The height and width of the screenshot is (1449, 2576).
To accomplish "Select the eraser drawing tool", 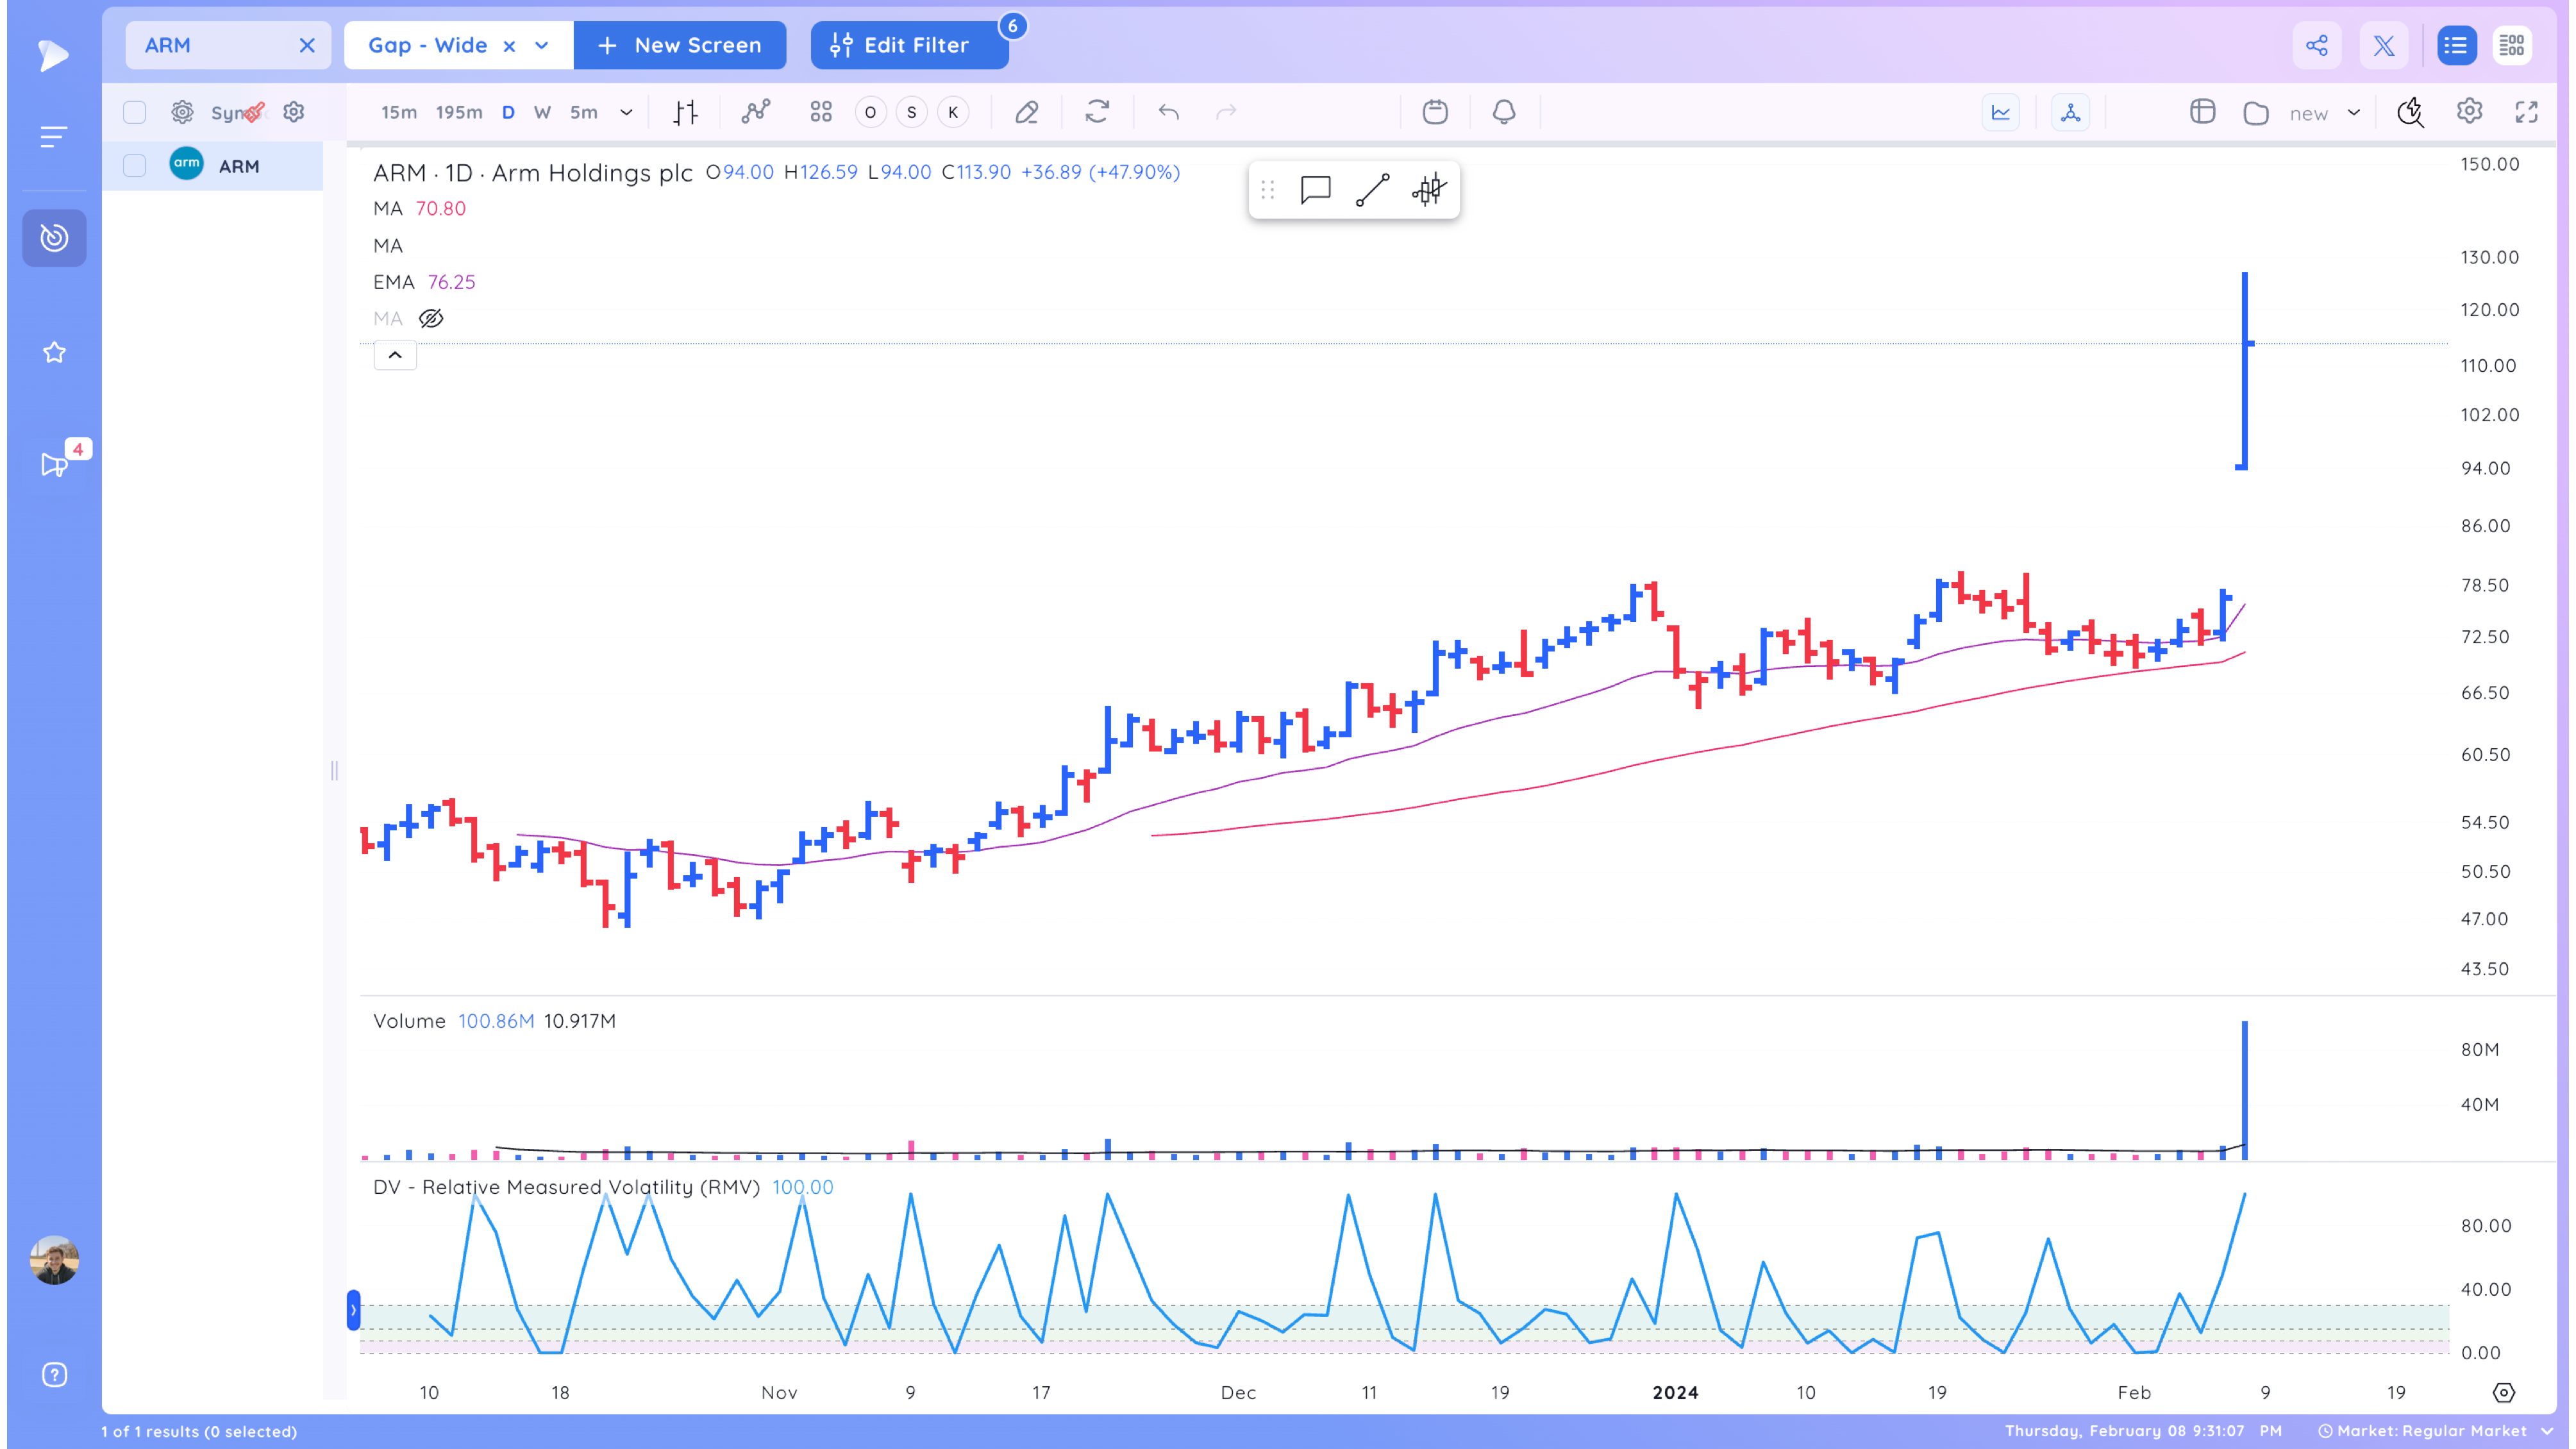I will 1027,112.
